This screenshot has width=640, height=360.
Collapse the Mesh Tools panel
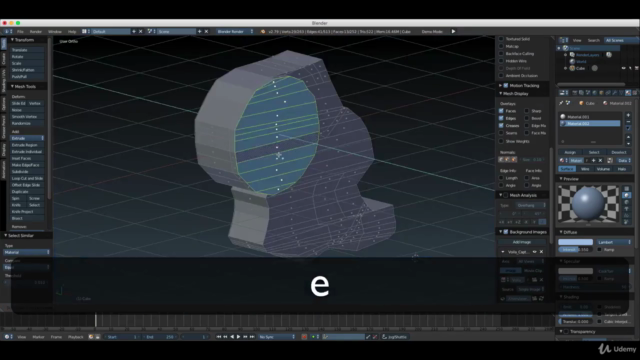point(12,87)
